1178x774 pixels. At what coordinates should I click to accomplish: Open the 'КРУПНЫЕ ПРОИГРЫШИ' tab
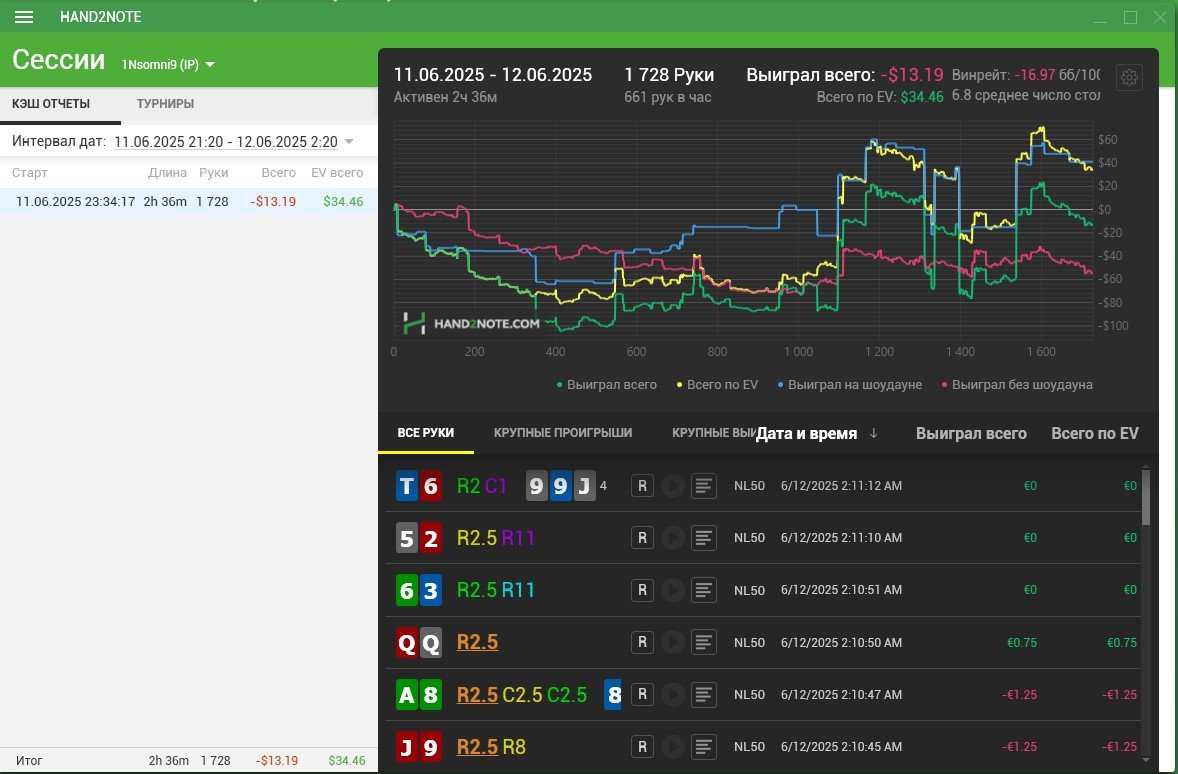[563, 433]
